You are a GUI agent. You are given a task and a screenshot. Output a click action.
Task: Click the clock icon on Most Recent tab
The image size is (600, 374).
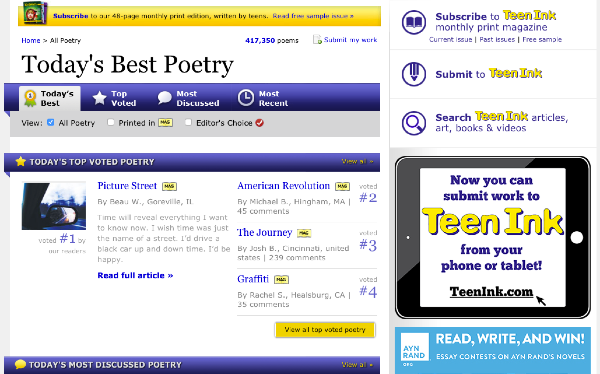(x=246, y=98)
